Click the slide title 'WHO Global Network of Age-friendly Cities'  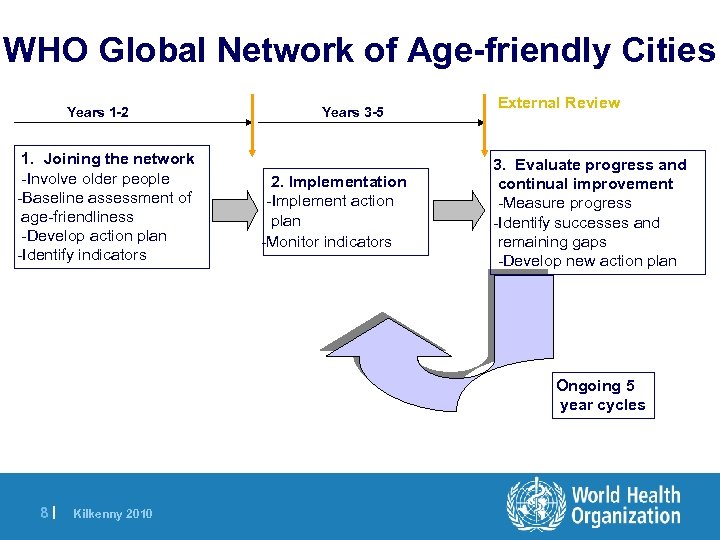(359, 50)
